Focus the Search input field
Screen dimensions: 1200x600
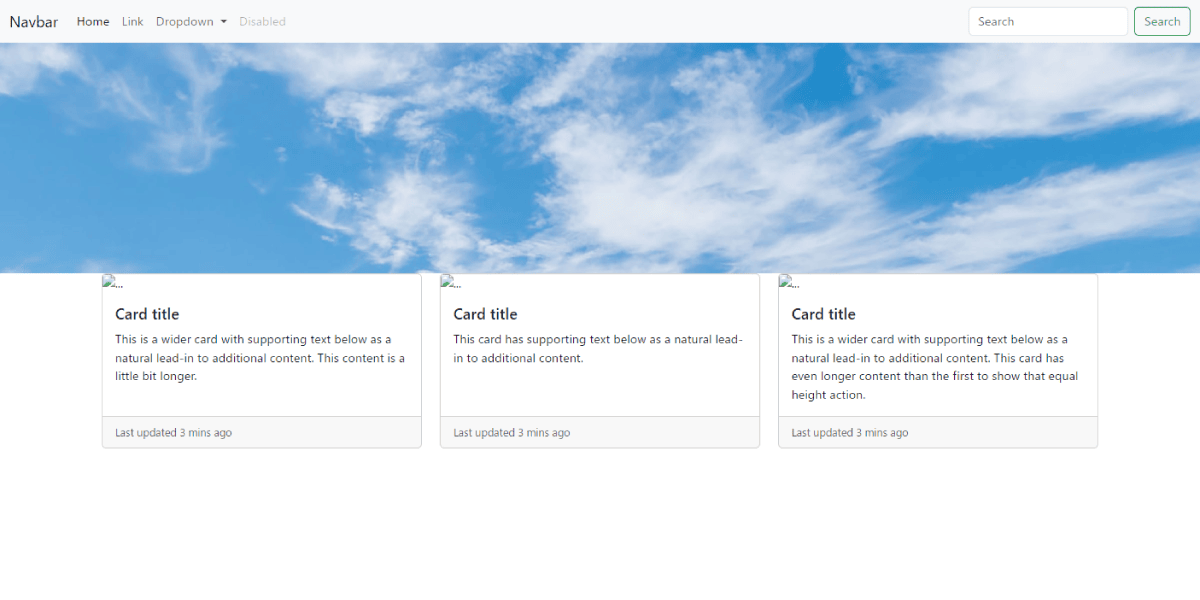coord(1048,21)
